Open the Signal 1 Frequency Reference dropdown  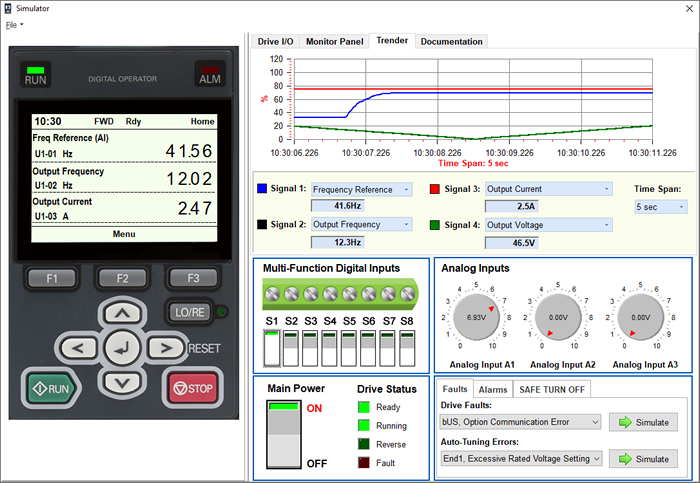(x=362, y=188)
